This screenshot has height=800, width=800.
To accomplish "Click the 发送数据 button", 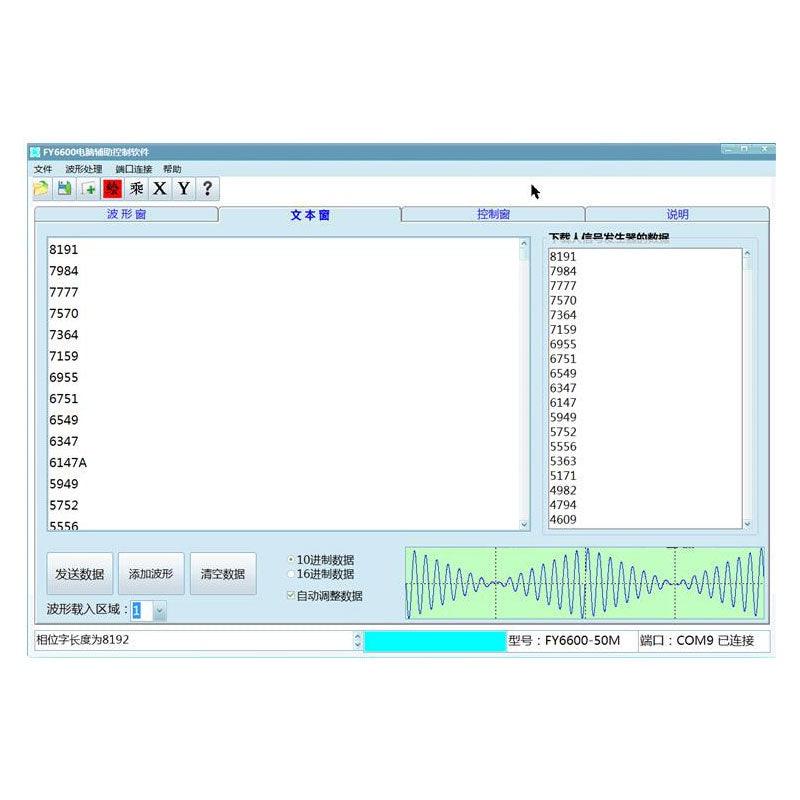I will (x=79, y=574).
